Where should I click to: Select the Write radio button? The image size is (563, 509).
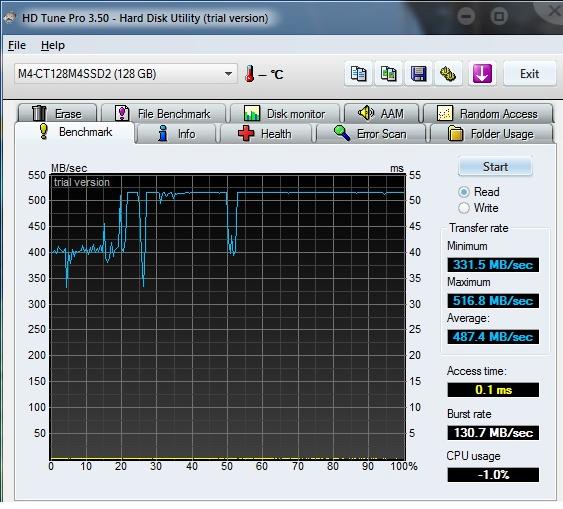tap(464, 208)
